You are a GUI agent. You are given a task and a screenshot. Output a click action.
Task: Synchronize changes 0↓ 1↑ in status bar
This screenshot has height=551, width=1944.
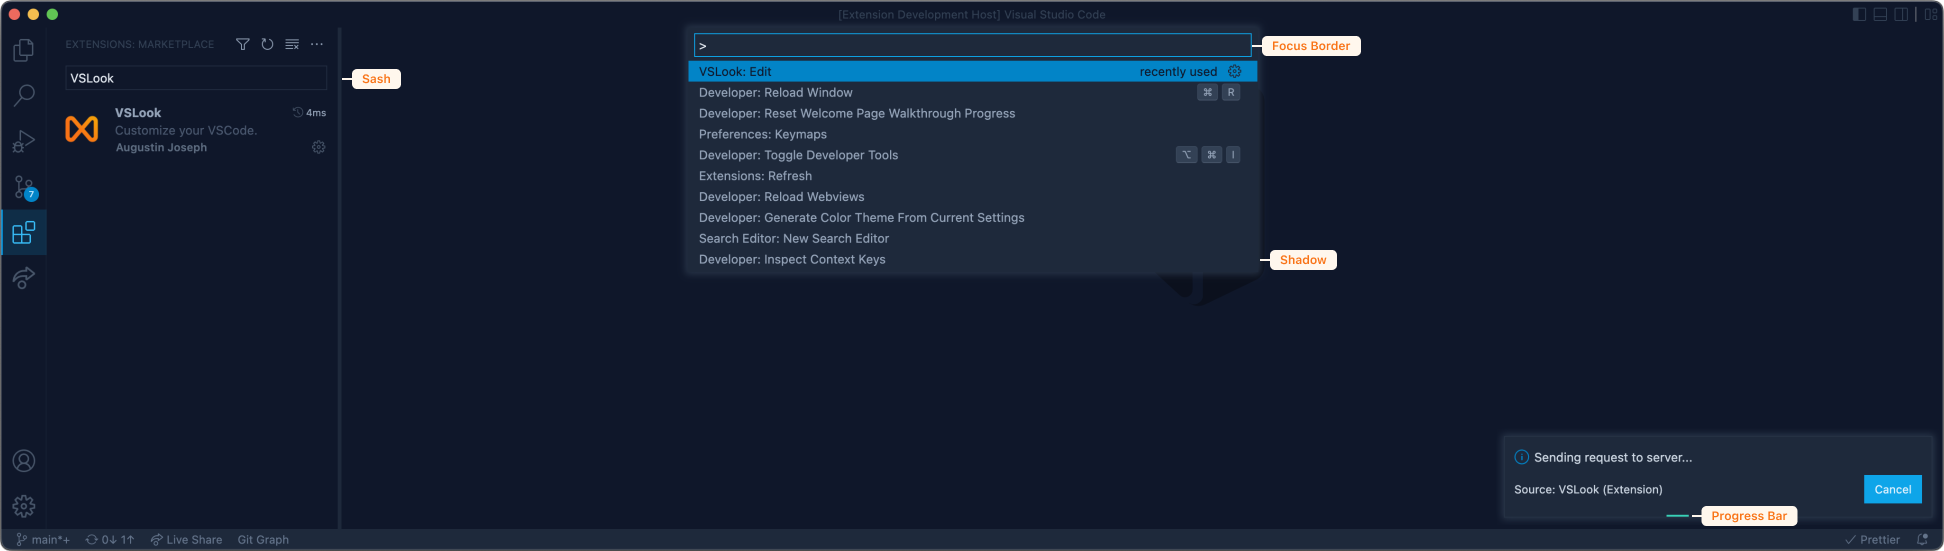tap(110, 540)
